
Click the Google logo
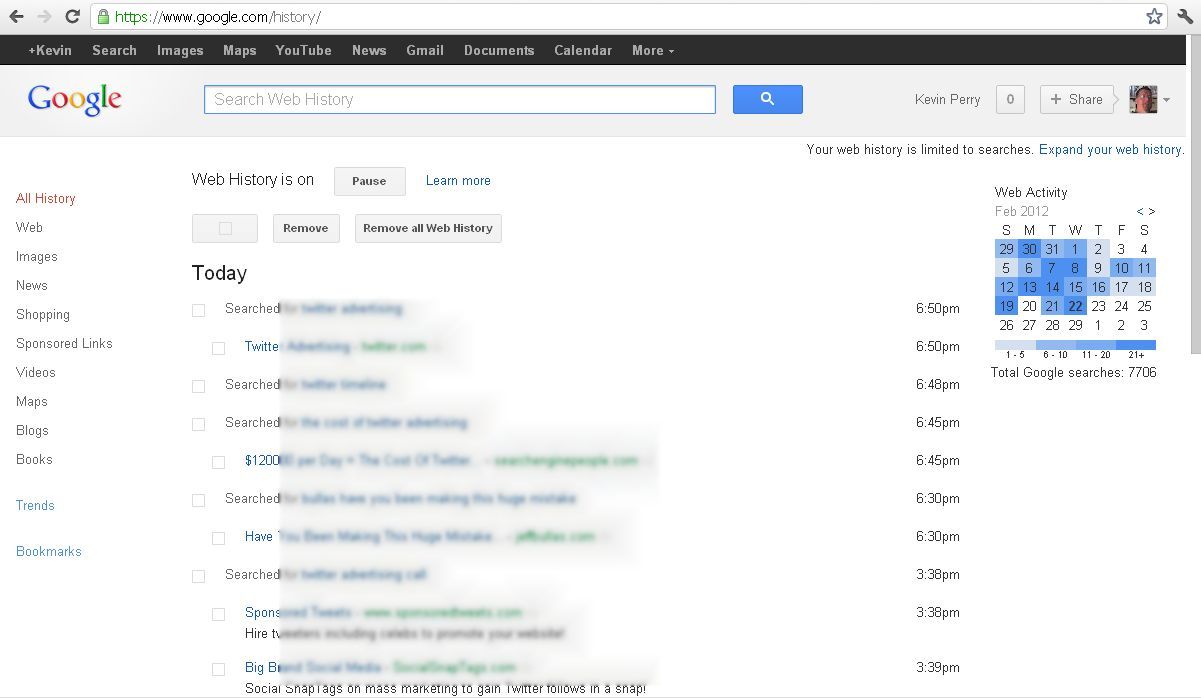(x=75, y=99)
